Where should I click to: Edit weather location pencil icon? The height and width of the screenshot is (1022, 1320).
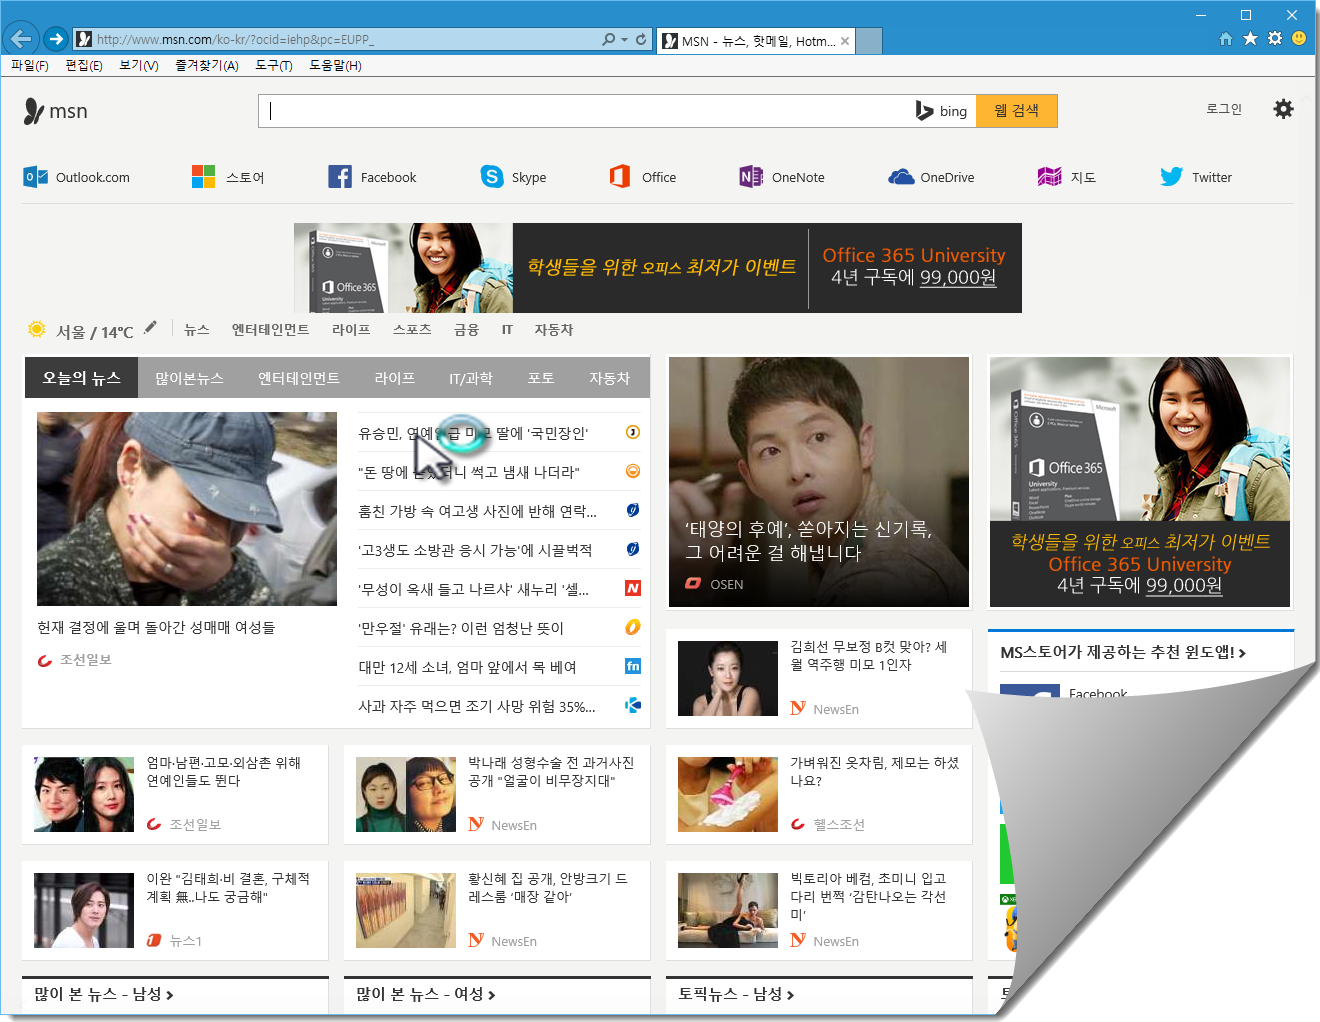pos(150,327)
